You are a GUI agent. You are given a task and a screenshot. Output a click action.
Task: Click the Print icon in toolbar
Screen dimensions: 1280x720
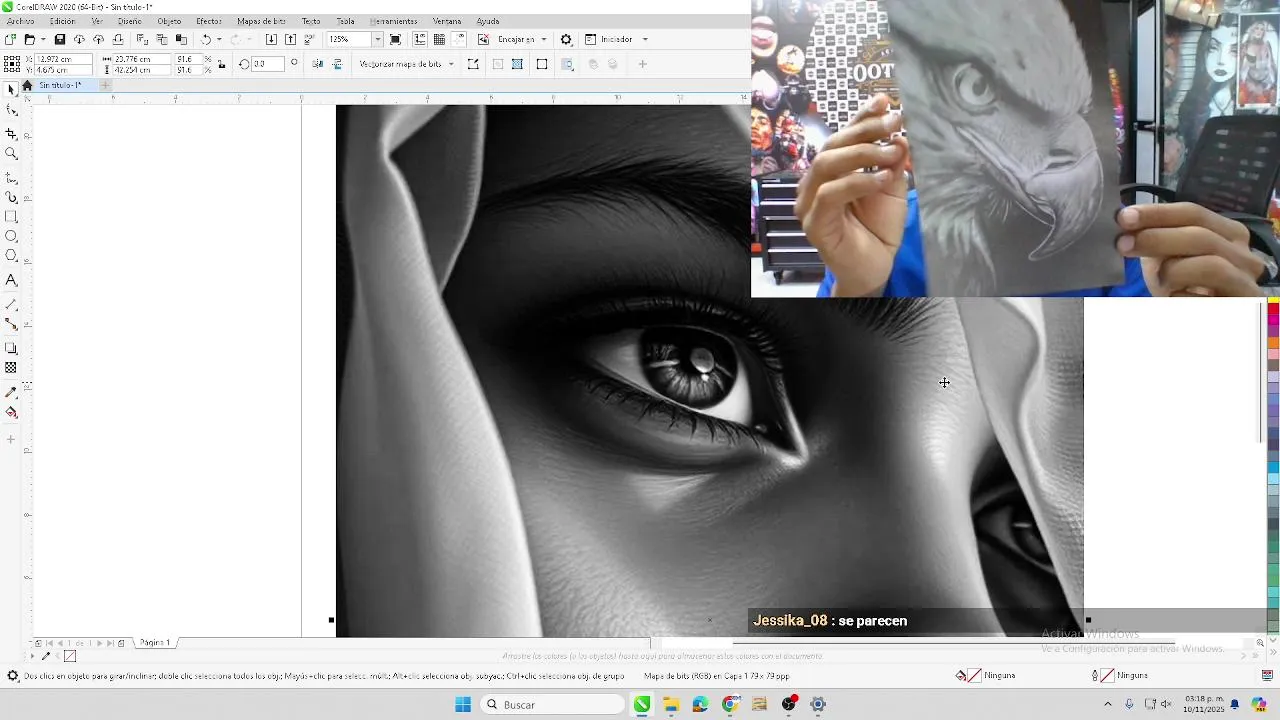[x=118, y=39]
